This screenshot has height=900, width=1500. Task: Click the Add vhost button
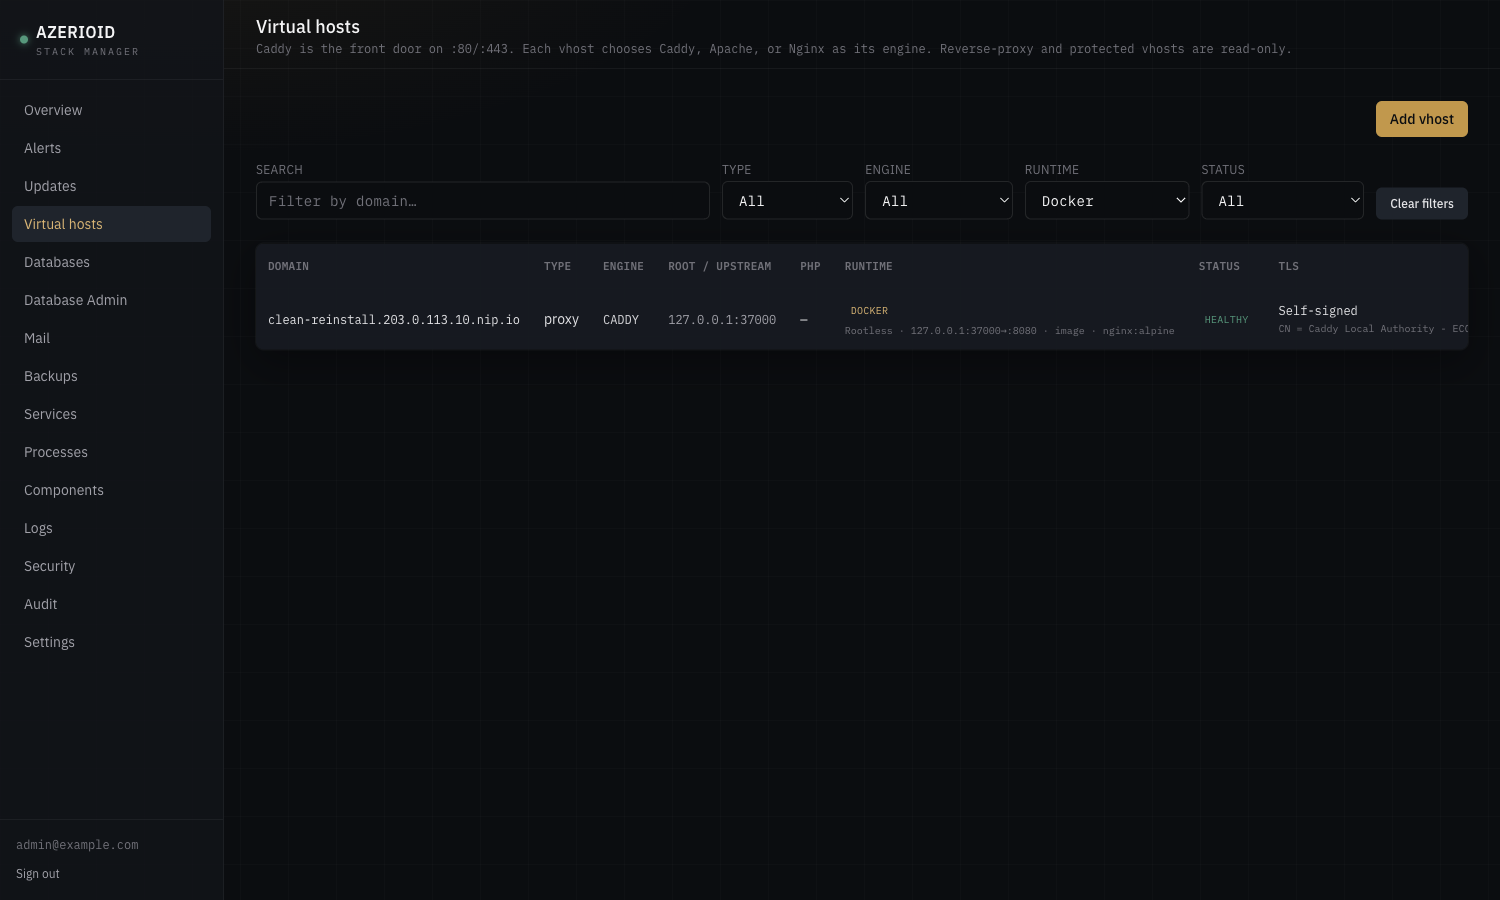click(x=1421, y=119)
